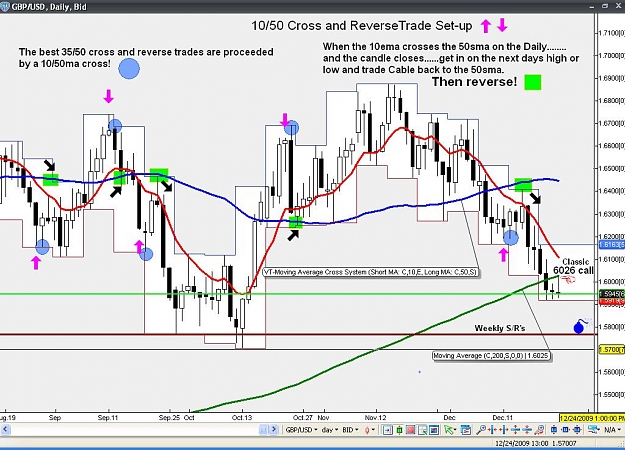Open the N/A dropdown at toolbar end

(613, 430)
